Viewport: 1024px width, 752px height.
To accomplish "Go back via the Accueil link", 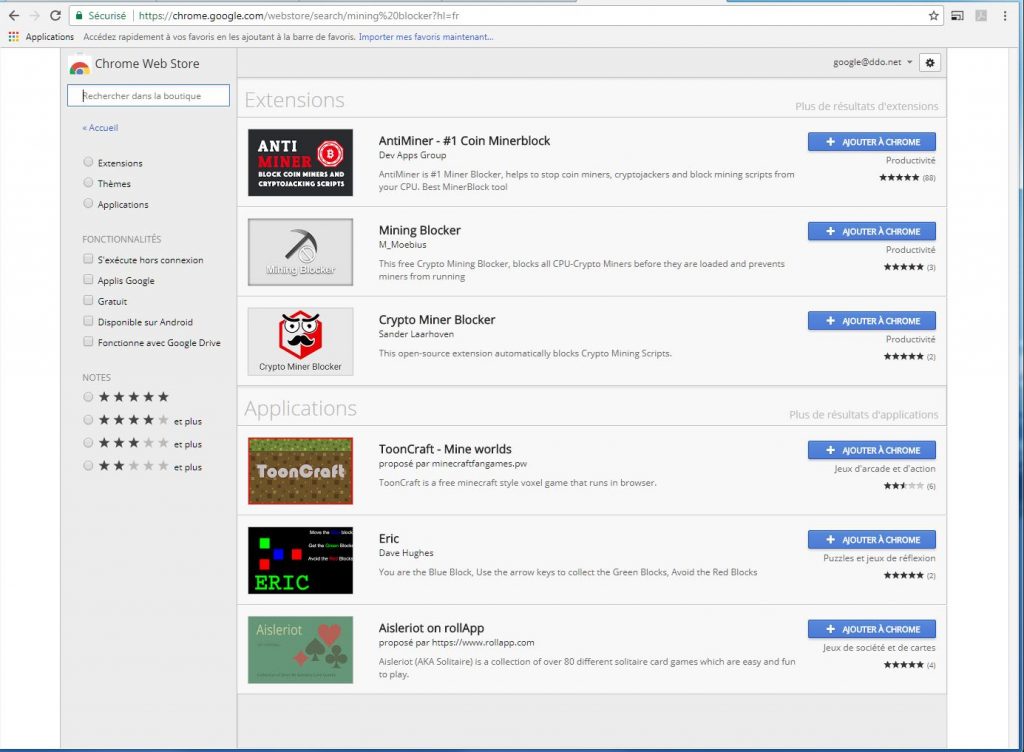I will pyautogui.click(x=100, y=128).
